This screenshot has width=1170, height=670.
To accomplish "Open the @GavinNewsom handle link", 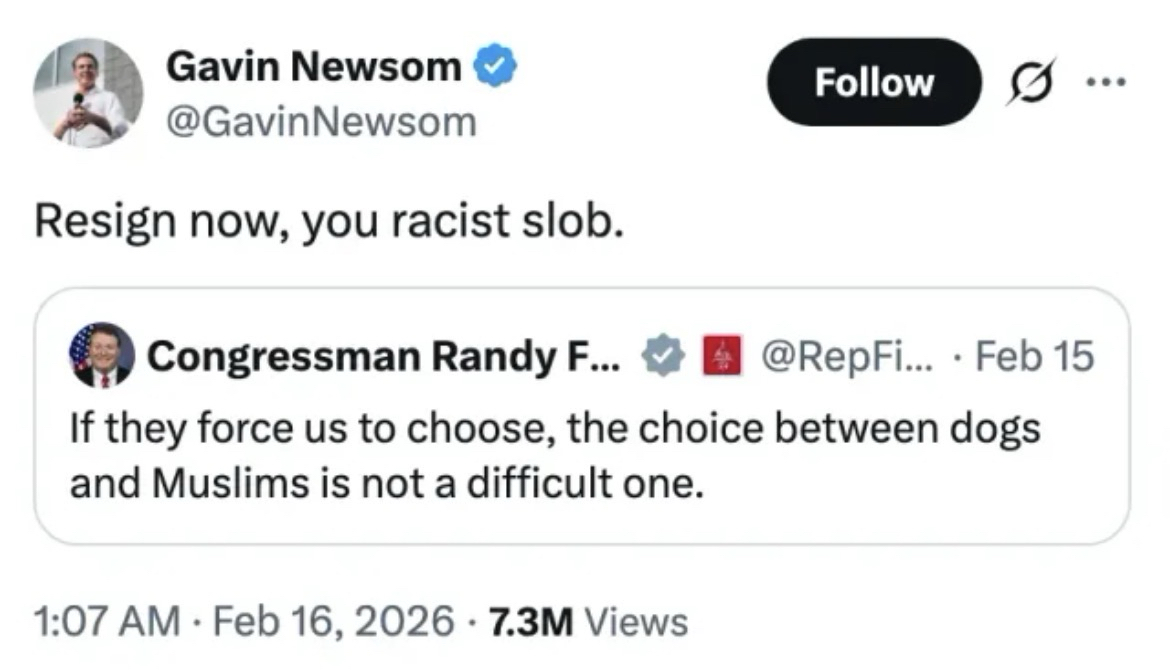I will pos(320,121).
